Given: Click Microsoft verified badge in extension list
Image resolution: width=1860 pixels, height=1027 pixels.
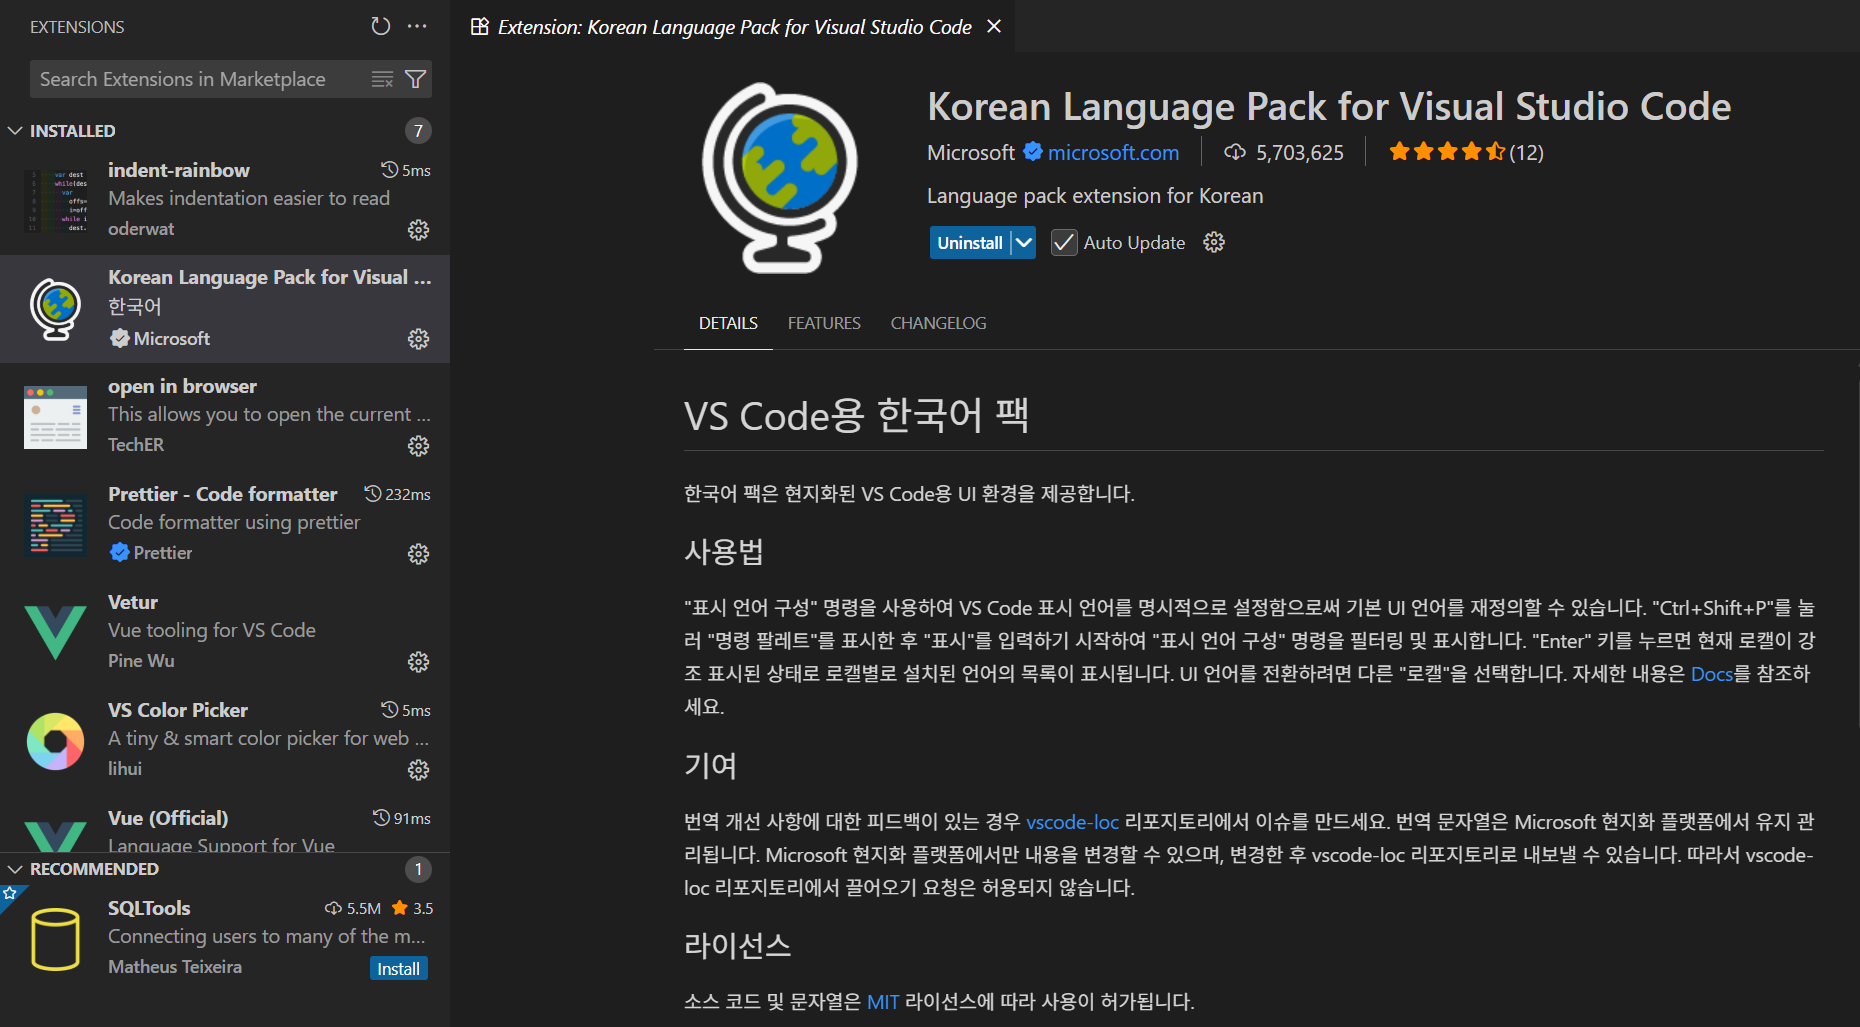Looking at the screenshot, I should 119,338.
